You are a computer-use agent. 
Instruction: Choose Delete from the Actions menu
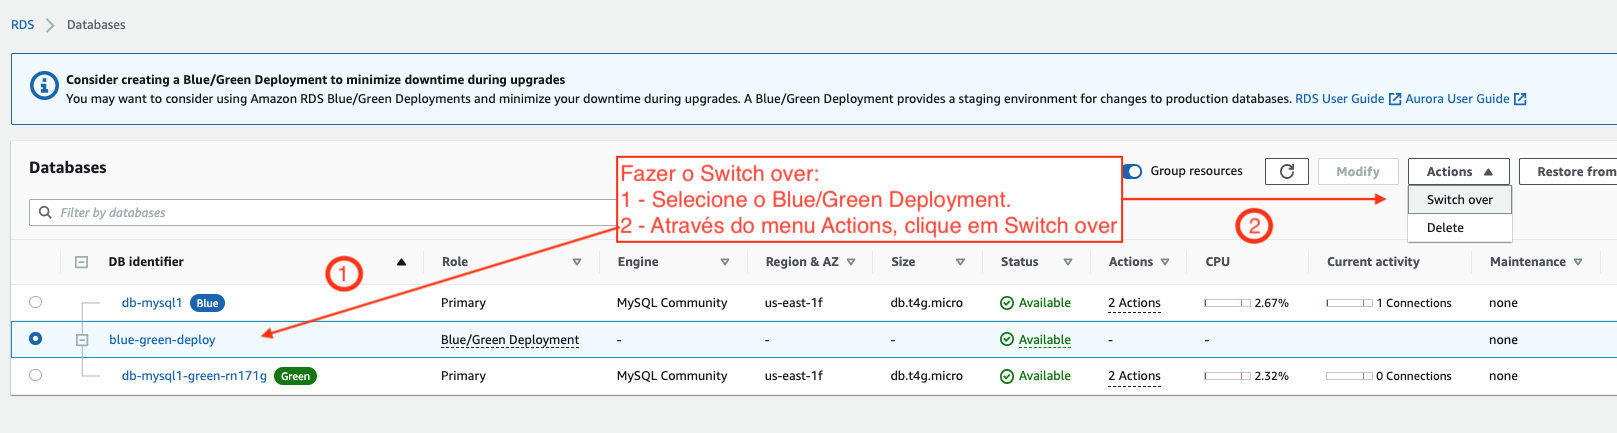[1445, 228]
